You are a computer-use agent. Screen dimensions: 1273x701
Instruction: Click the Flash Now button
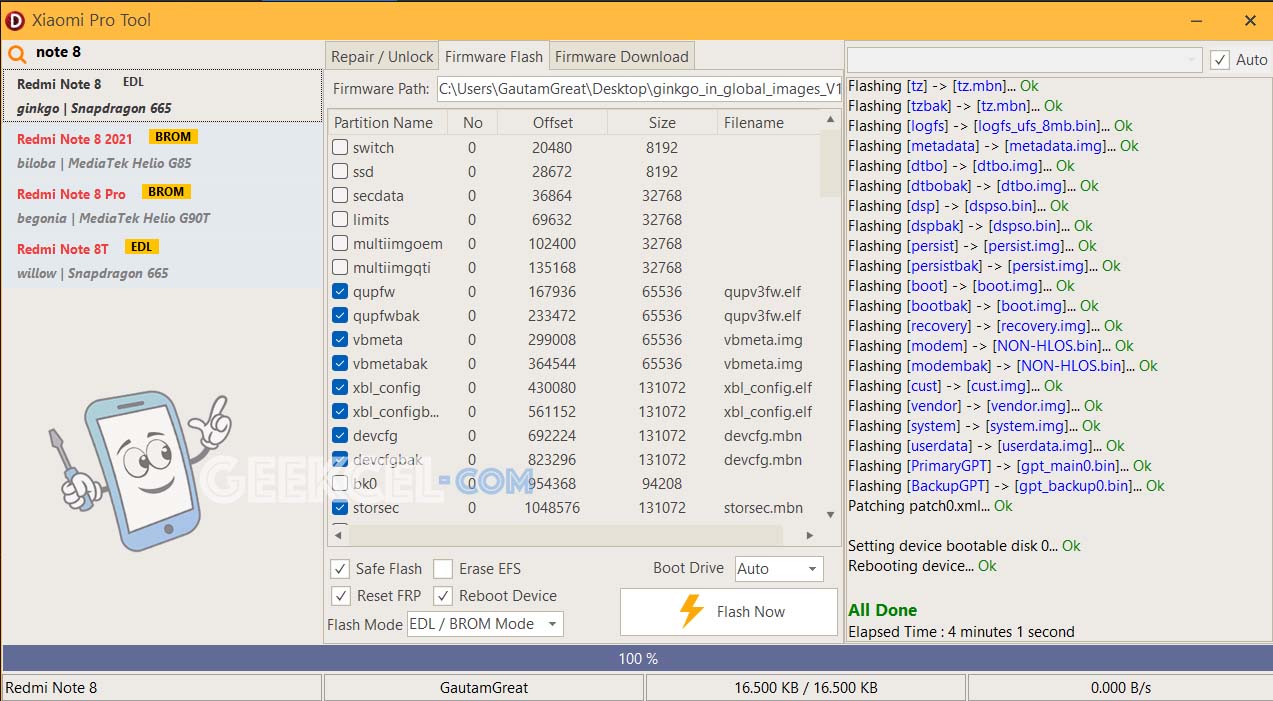click(729, 612)
